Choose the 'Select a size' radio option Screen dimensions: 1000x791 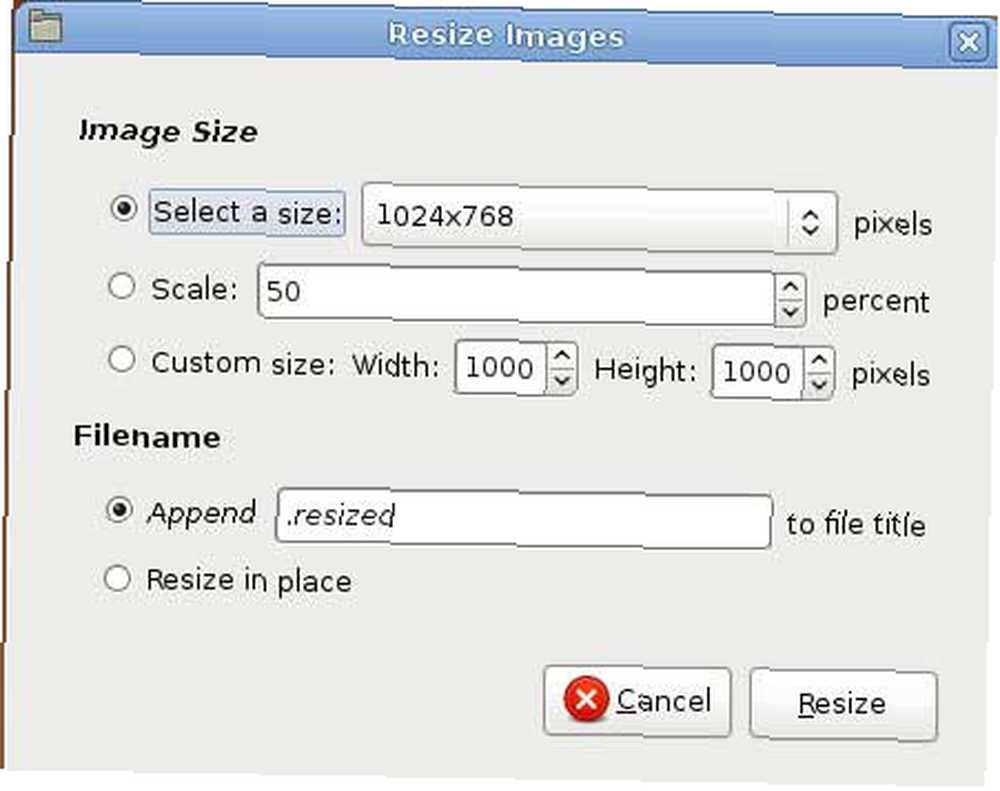pyautogui.click(x=123, y=208)
